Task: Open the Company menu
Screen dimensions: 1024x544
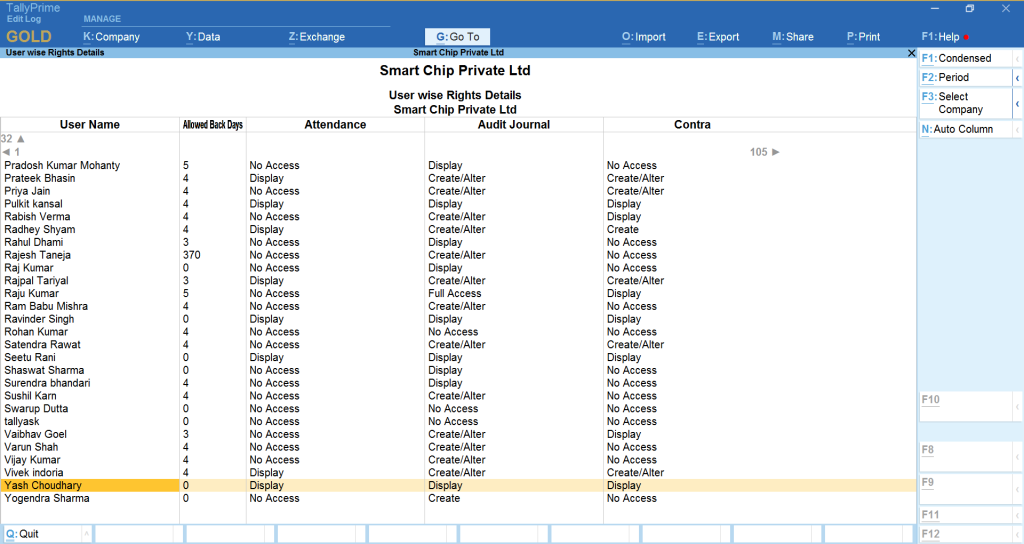Action: coord(111,37)
